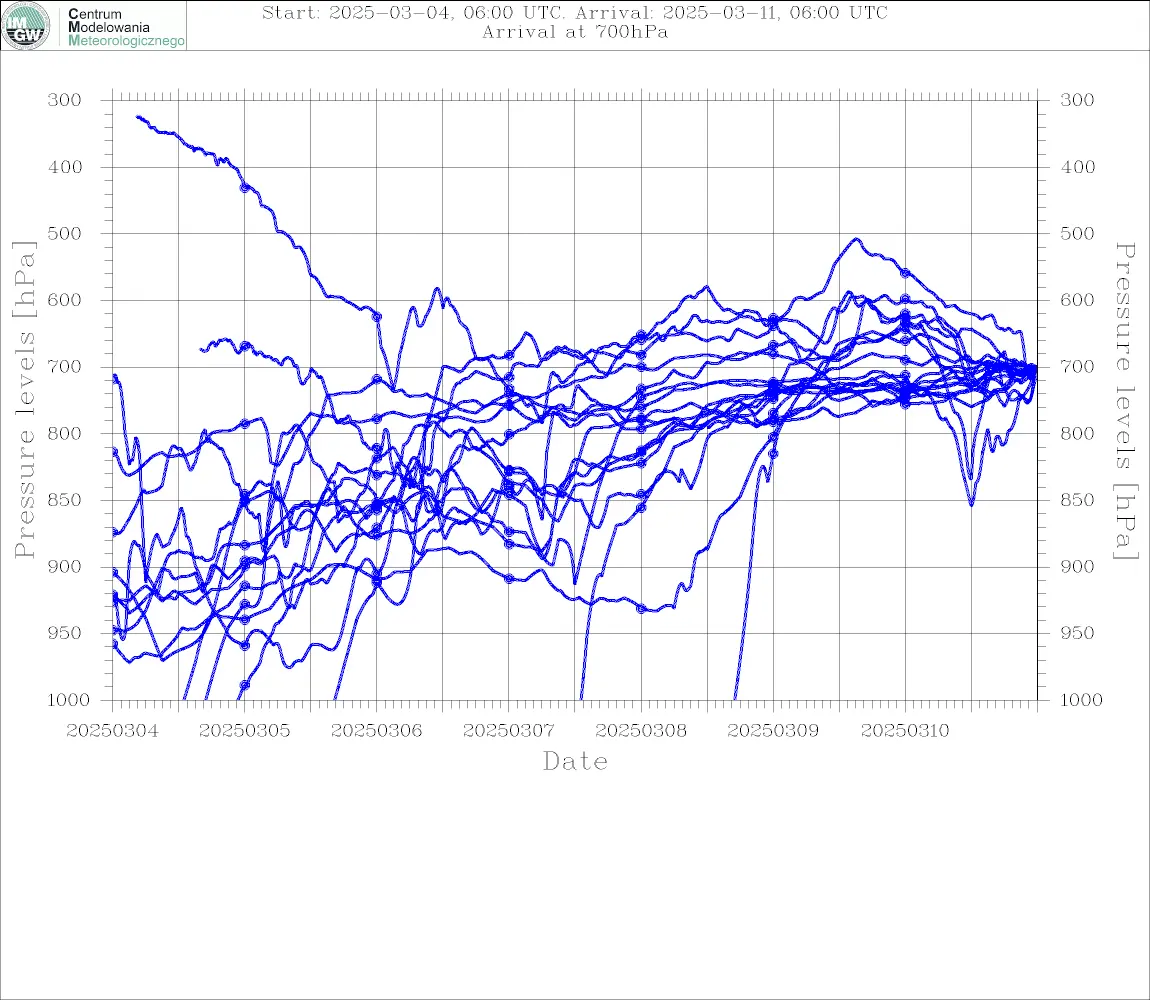Click date label '20250309'
The width and height of the screenshot is (1150, 1000).
click(x=773, y=731)
